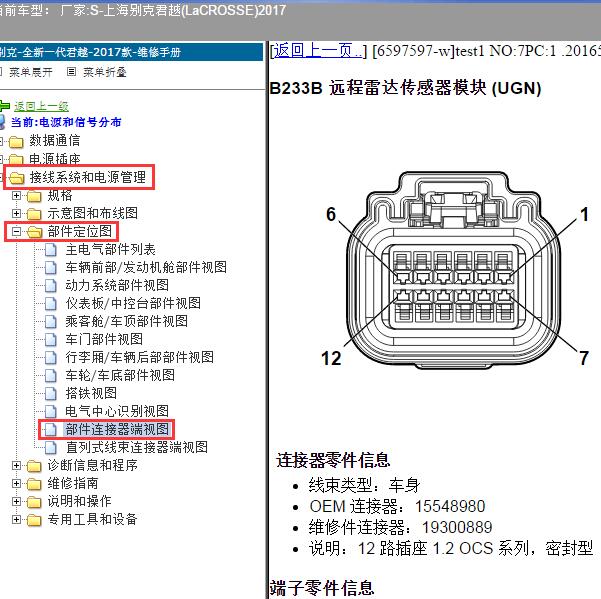Click the 说明和操作 folder icon
Image resolution: width=601 pixels, height=599 pixels.
[34, 502]
